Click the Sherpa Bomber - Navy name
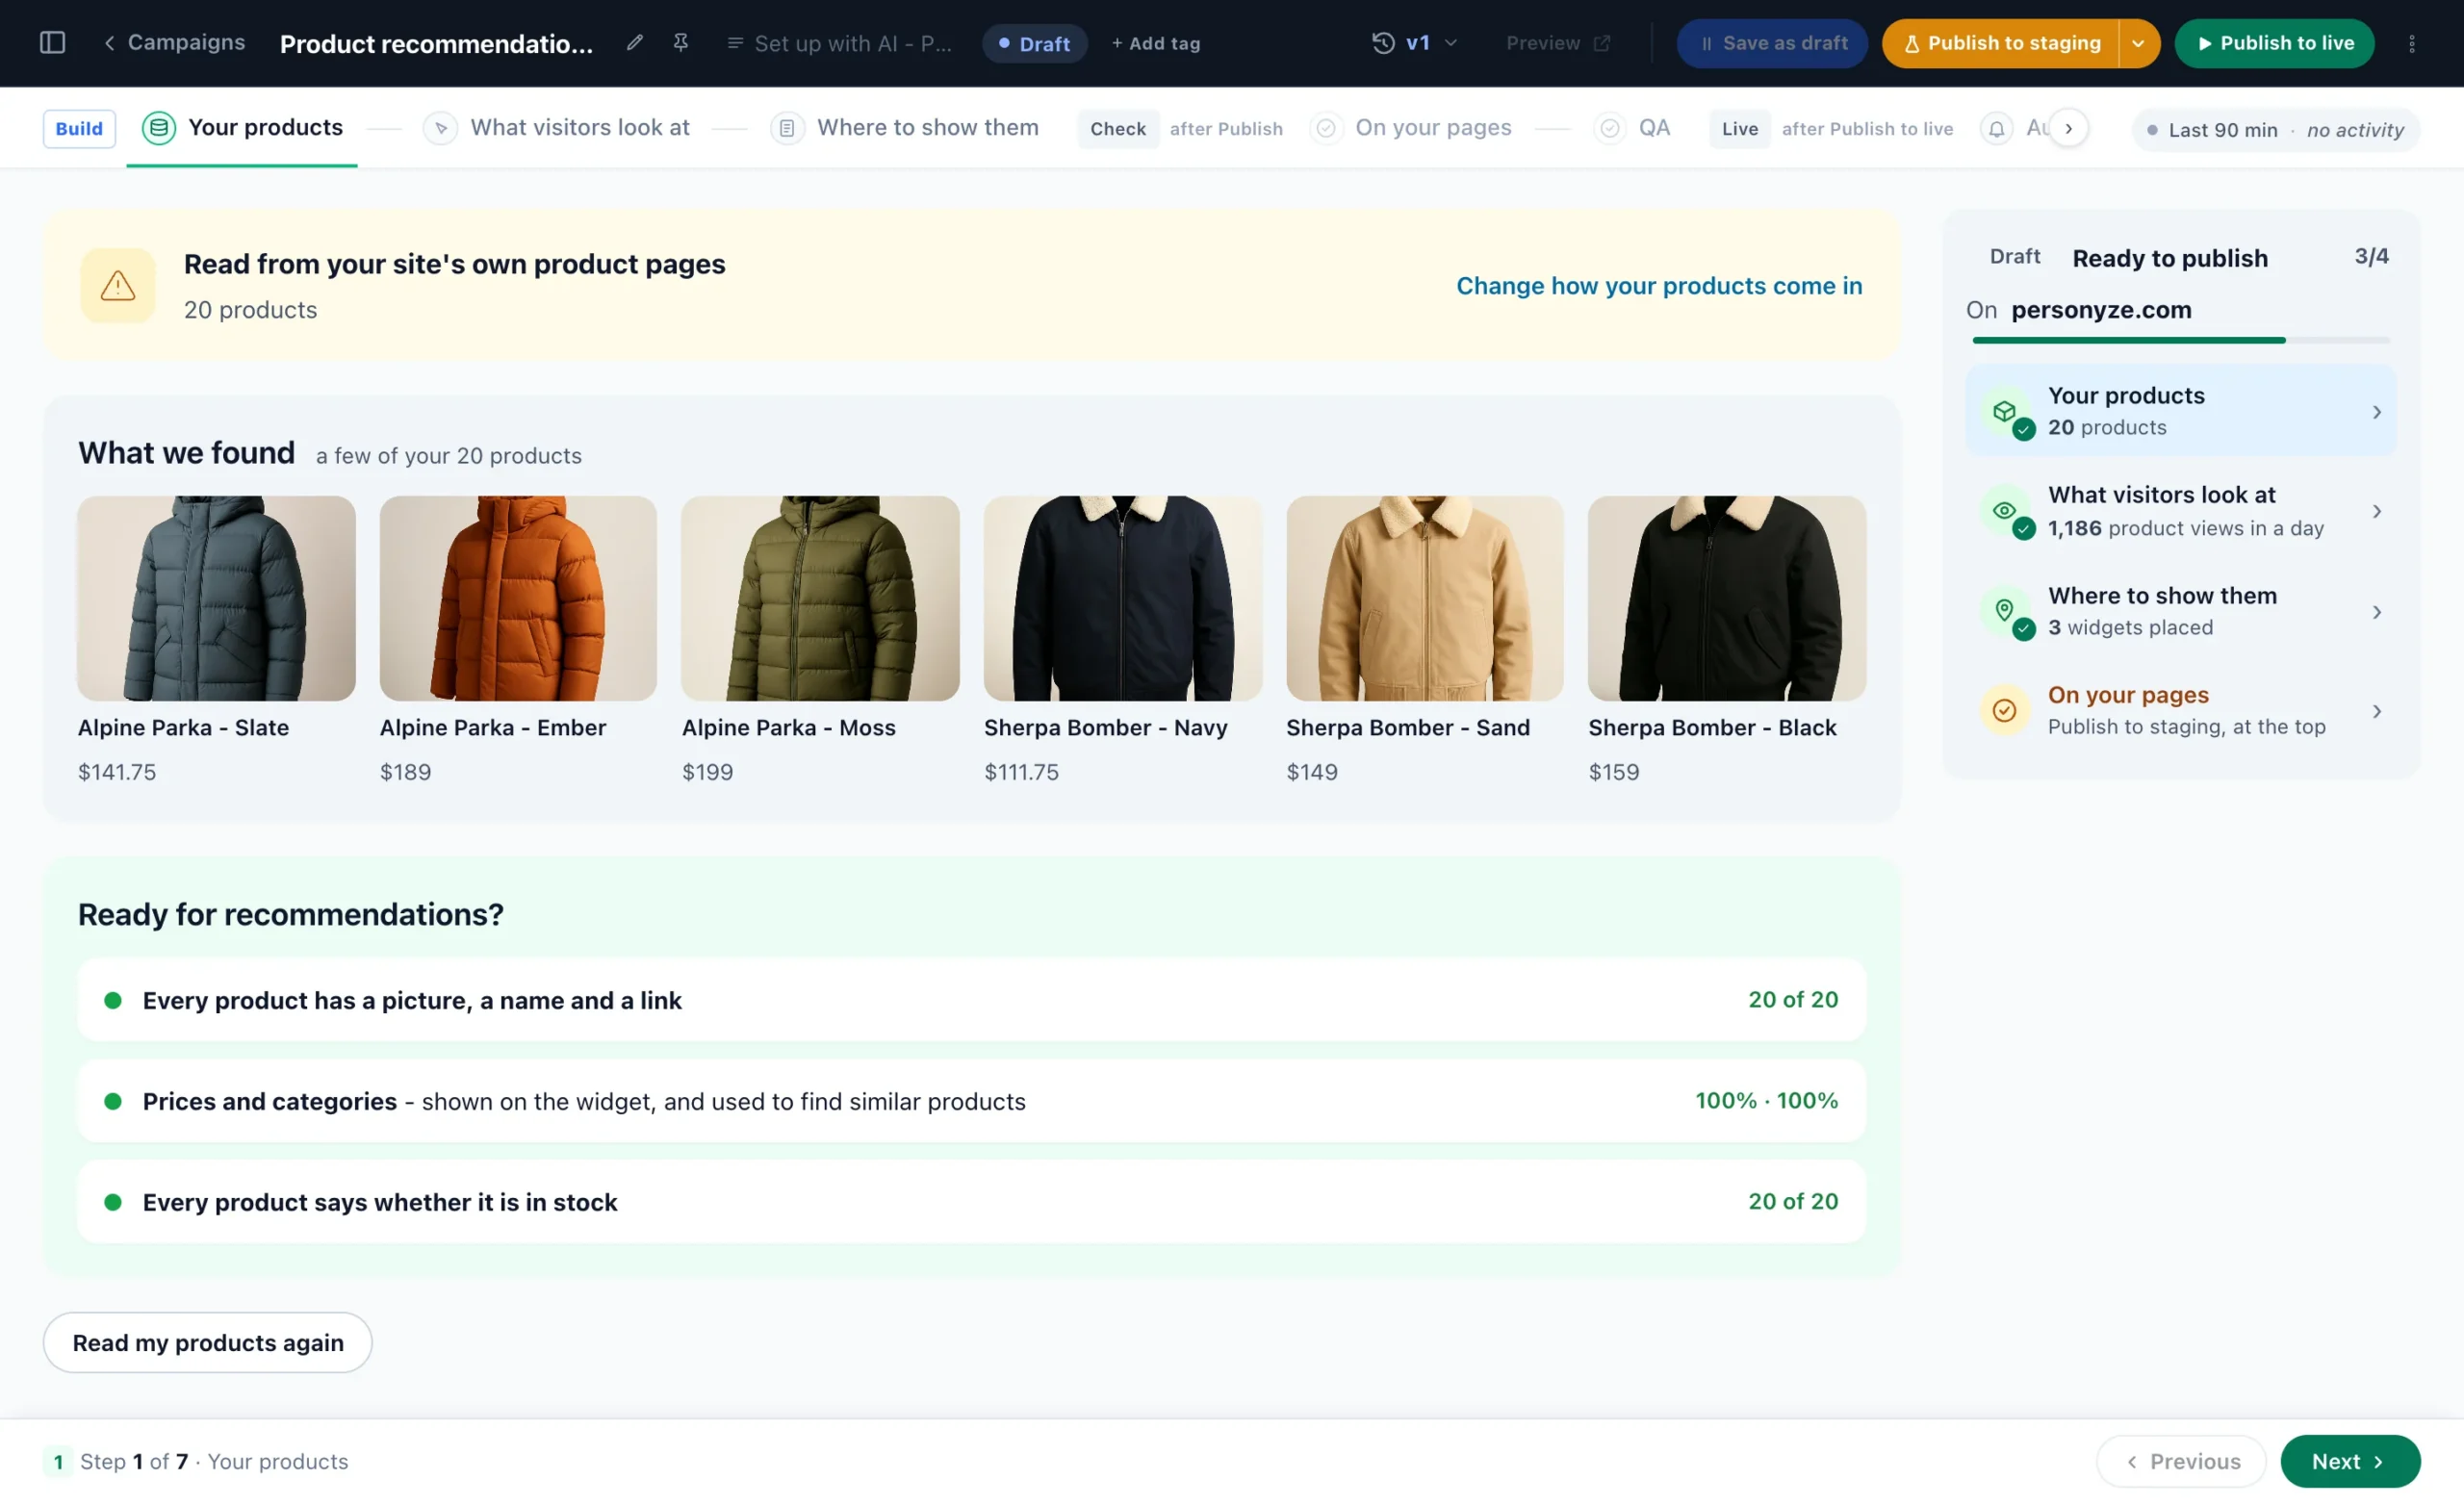This screenshot has height=1505, width=2464. (1105, 727)
